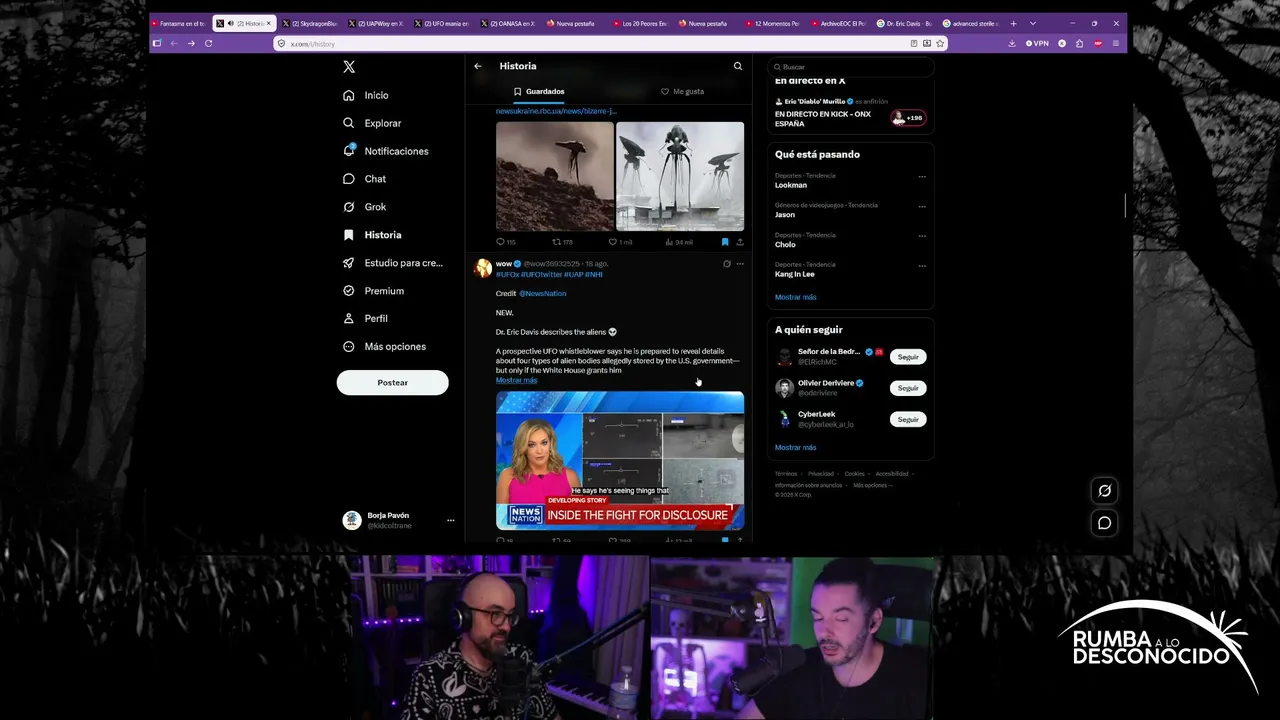The width and height of the screenshot is (1280, 720).
Task: Share the Martian tripods post
Action: [x=740, y=242]
